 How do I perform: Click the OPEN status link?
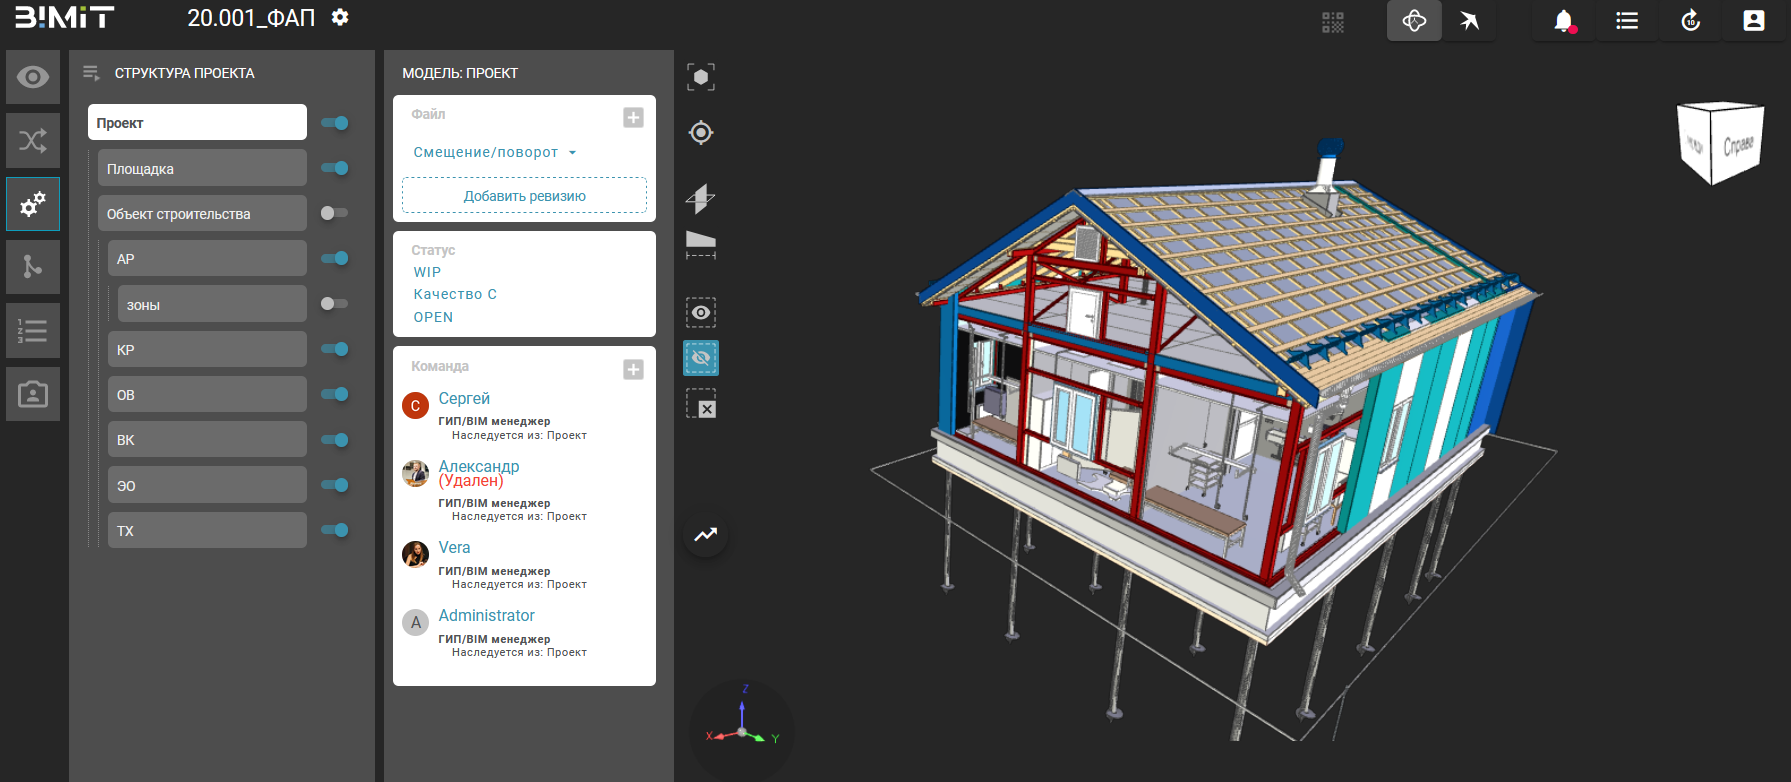coord(433,317)
